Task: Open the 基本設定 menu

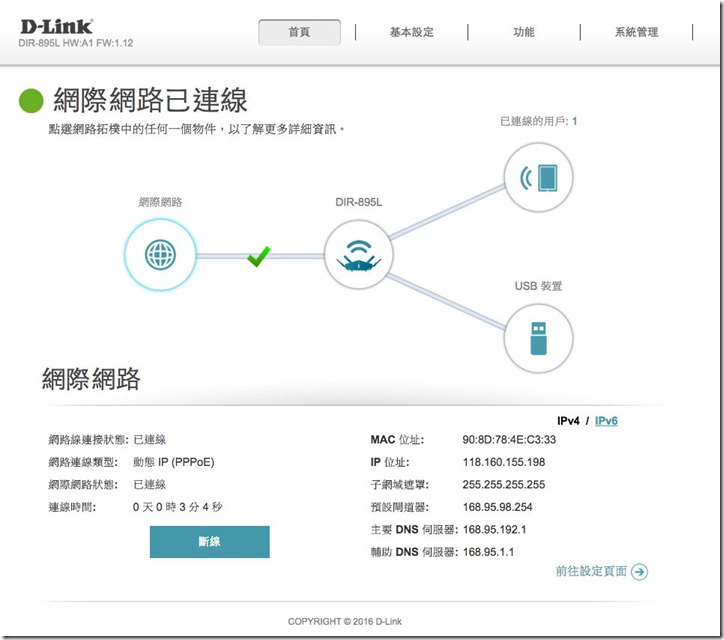Action: pos(411,32)
